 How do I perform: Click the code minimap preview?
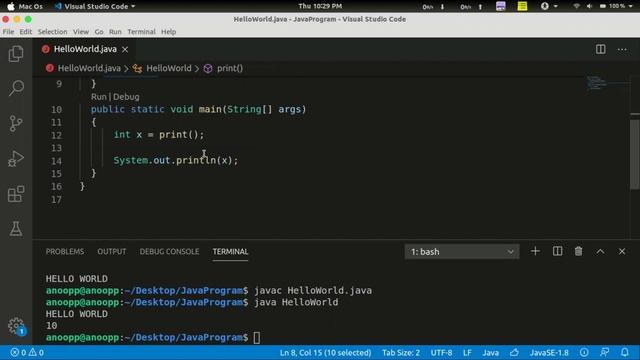pos(597,82)
